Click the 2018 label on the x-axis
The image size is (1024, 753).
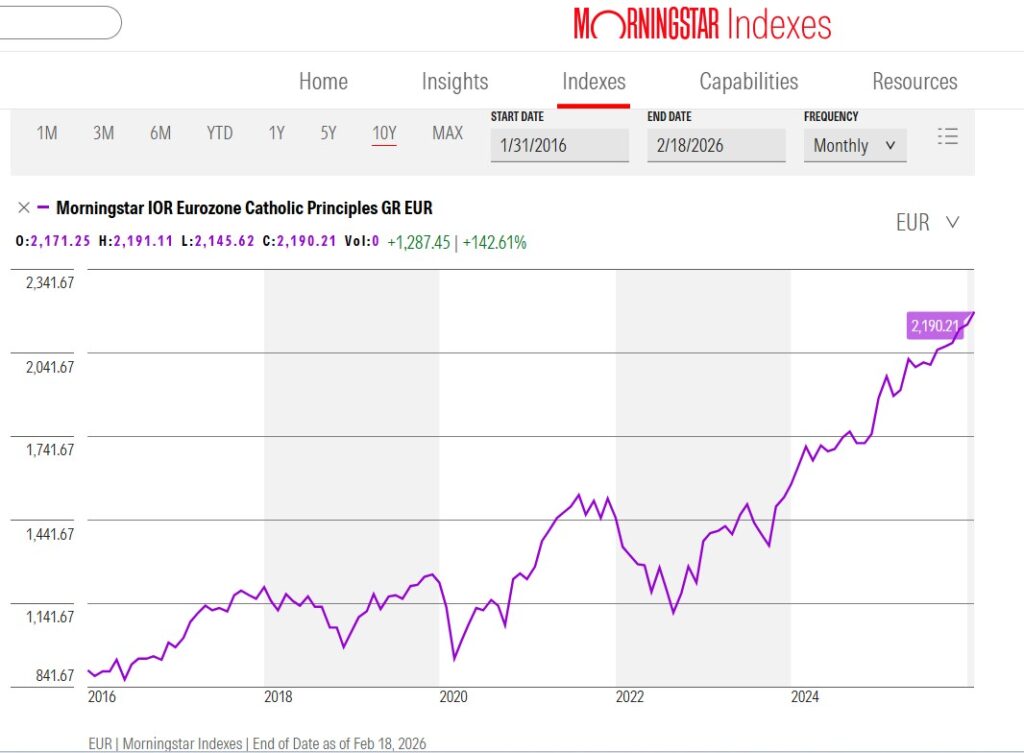[278, 697]
